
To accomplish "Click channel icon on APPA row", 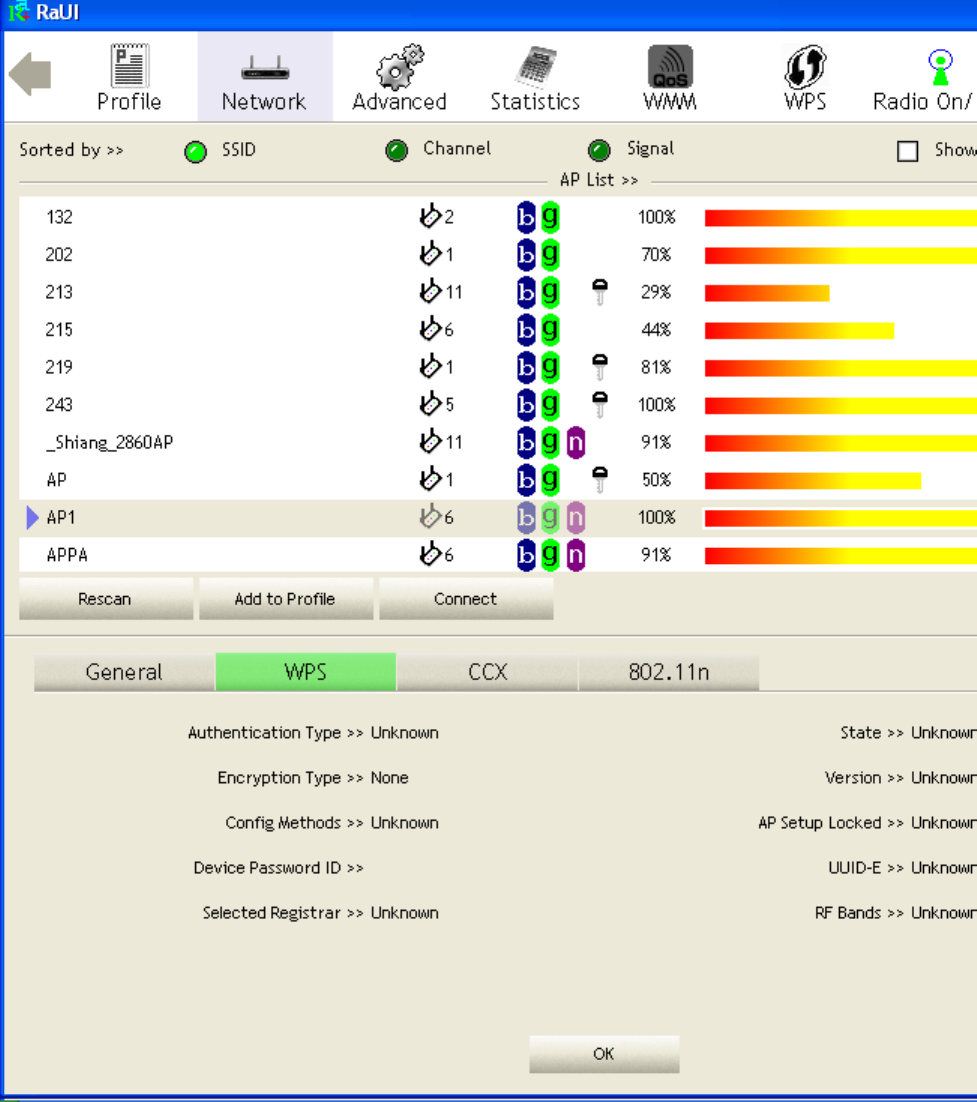I will click(x=429, y=555).
